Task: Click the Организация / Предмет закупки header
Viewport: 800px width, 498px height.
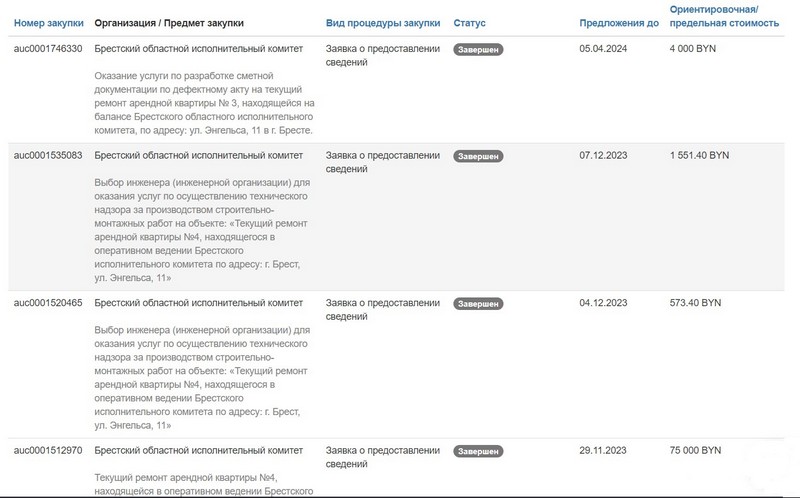Action: (168, 22)
